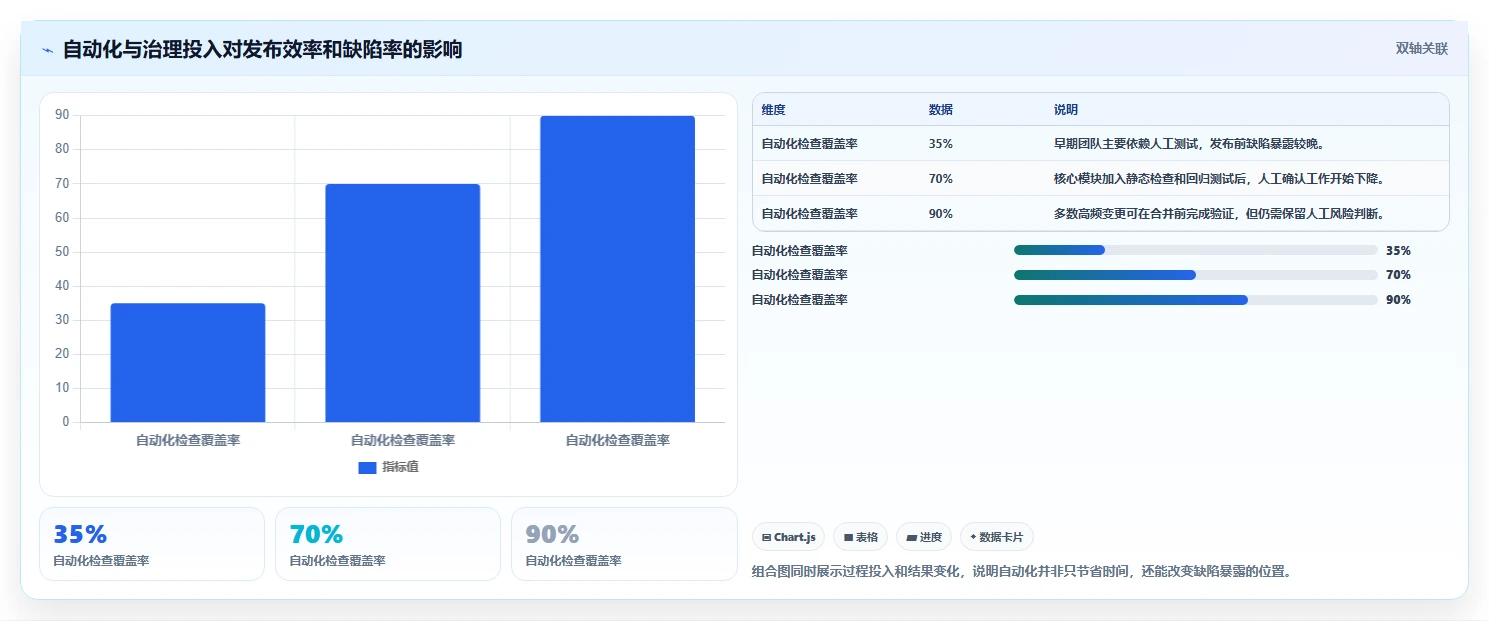1489x621 pixels.
Task: Click the y-axis tick label 80
Action: click(62, 149)
